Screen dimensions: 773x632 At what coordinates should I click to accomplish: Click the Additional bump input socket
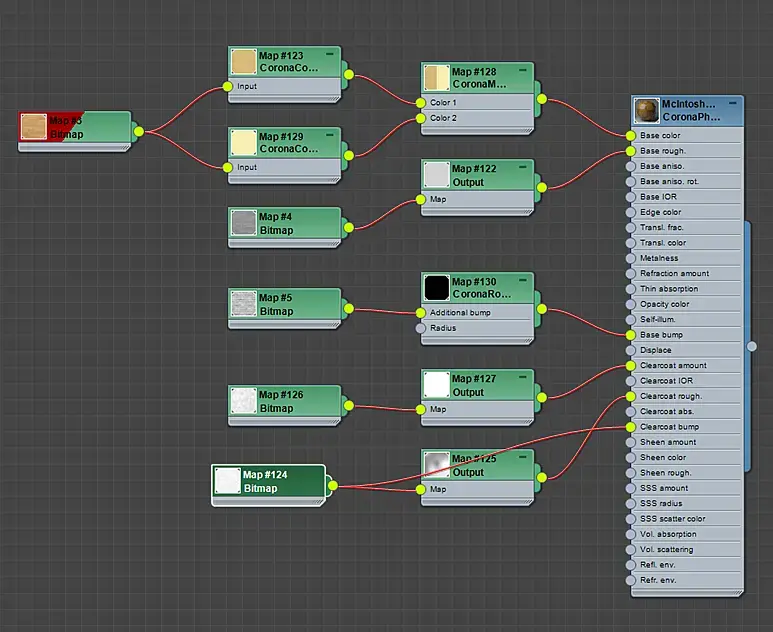(421, 313)
